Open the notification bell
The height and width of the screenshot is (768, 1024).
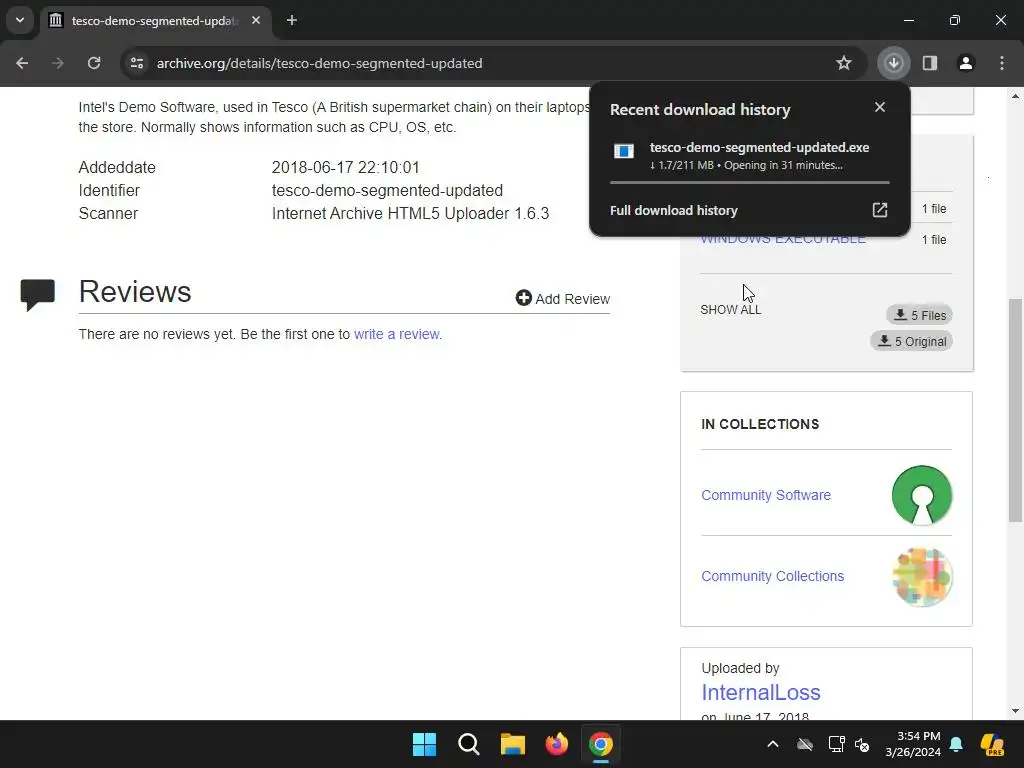tap(957, 744)
